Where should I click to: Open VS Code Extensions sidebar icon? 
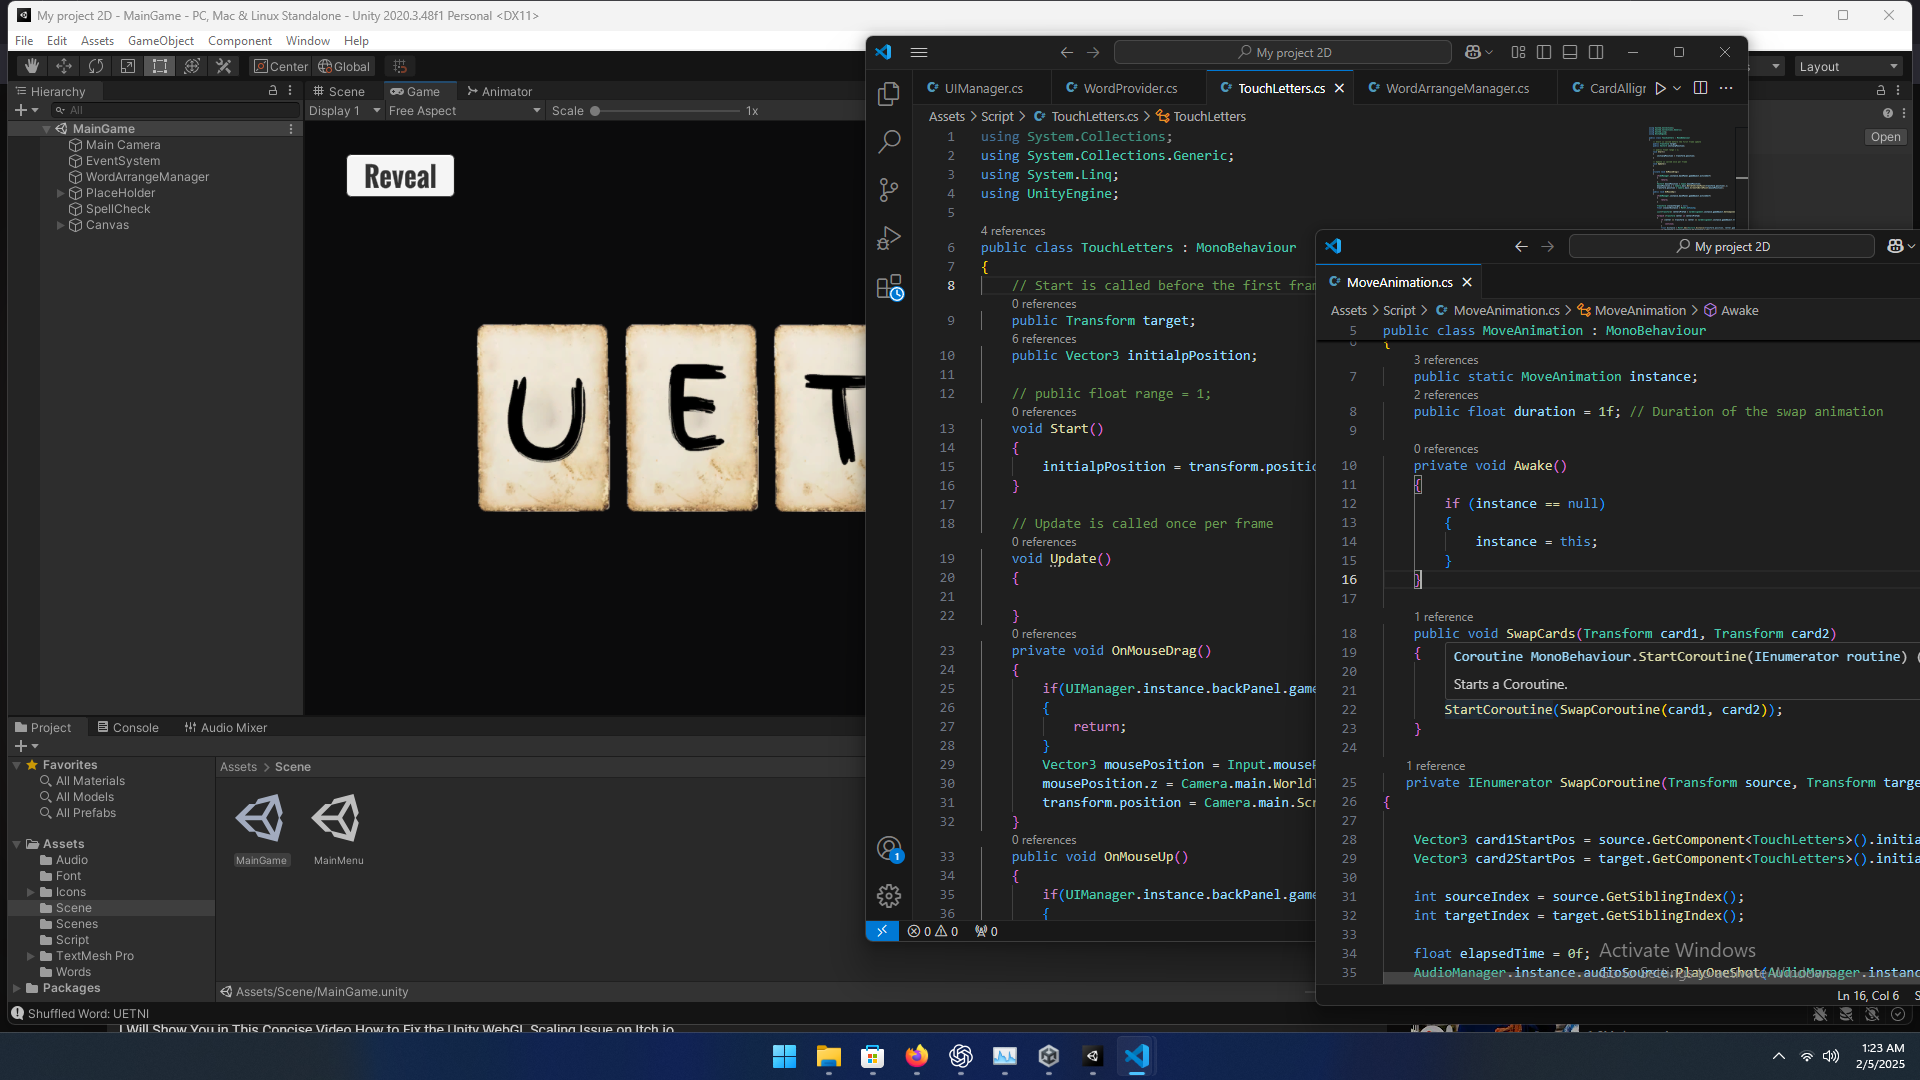888,288
